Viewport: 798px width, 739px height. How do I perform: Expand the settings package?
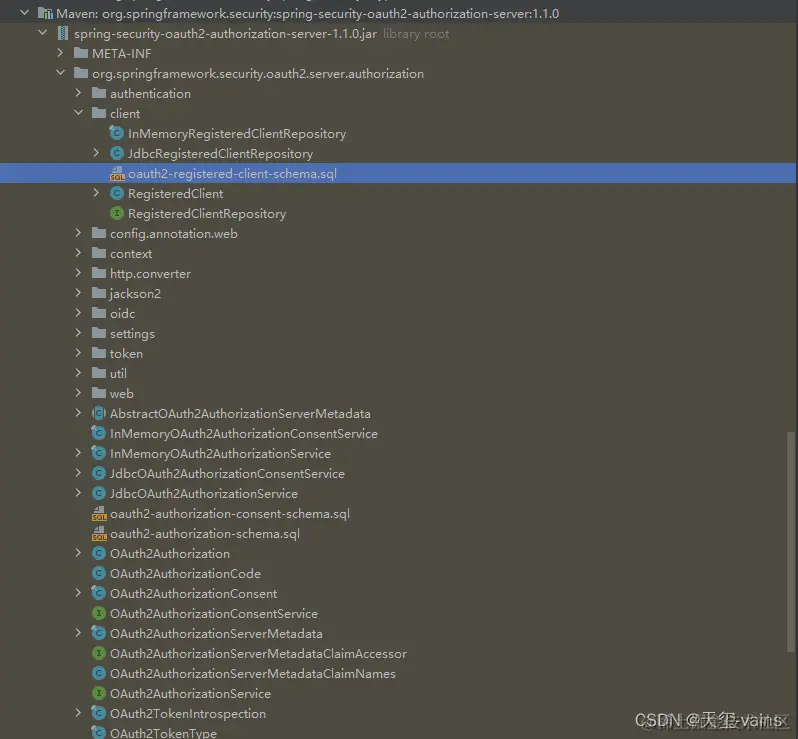click(78, 333)
